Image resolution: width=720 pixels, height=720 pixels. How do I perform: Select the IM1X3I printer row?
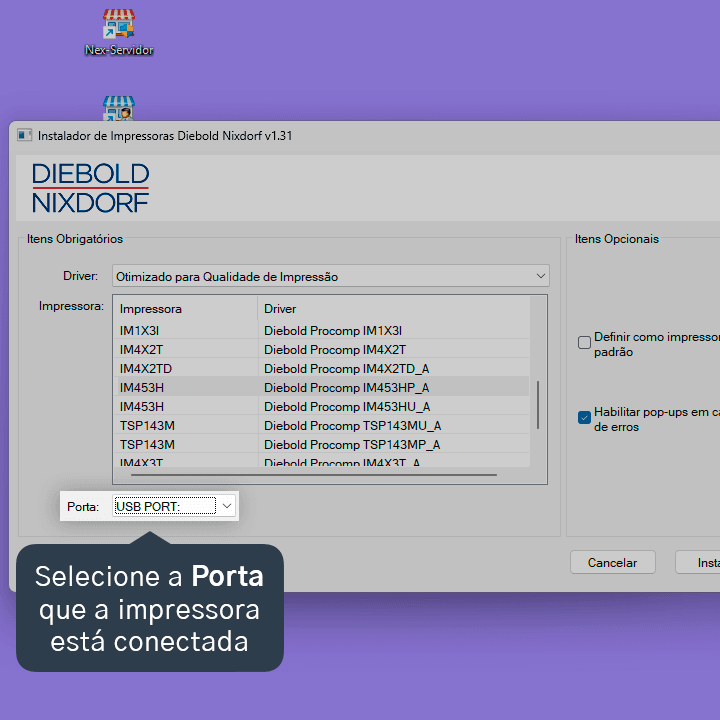click(x=321, y=331)
